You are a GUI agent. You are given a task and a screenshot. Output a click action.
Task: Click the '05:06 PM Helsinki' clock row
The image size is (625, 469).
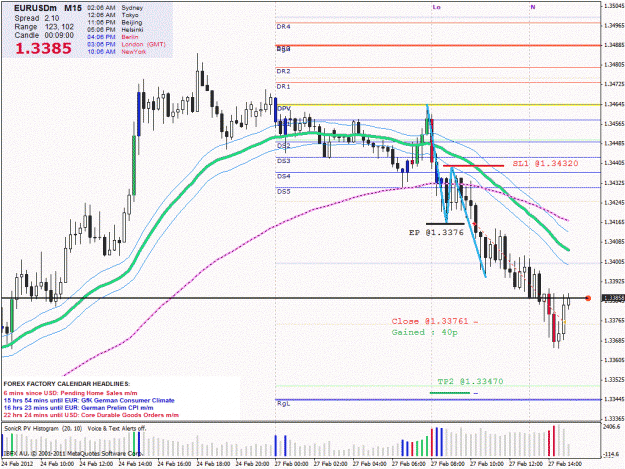click(115, 29)
